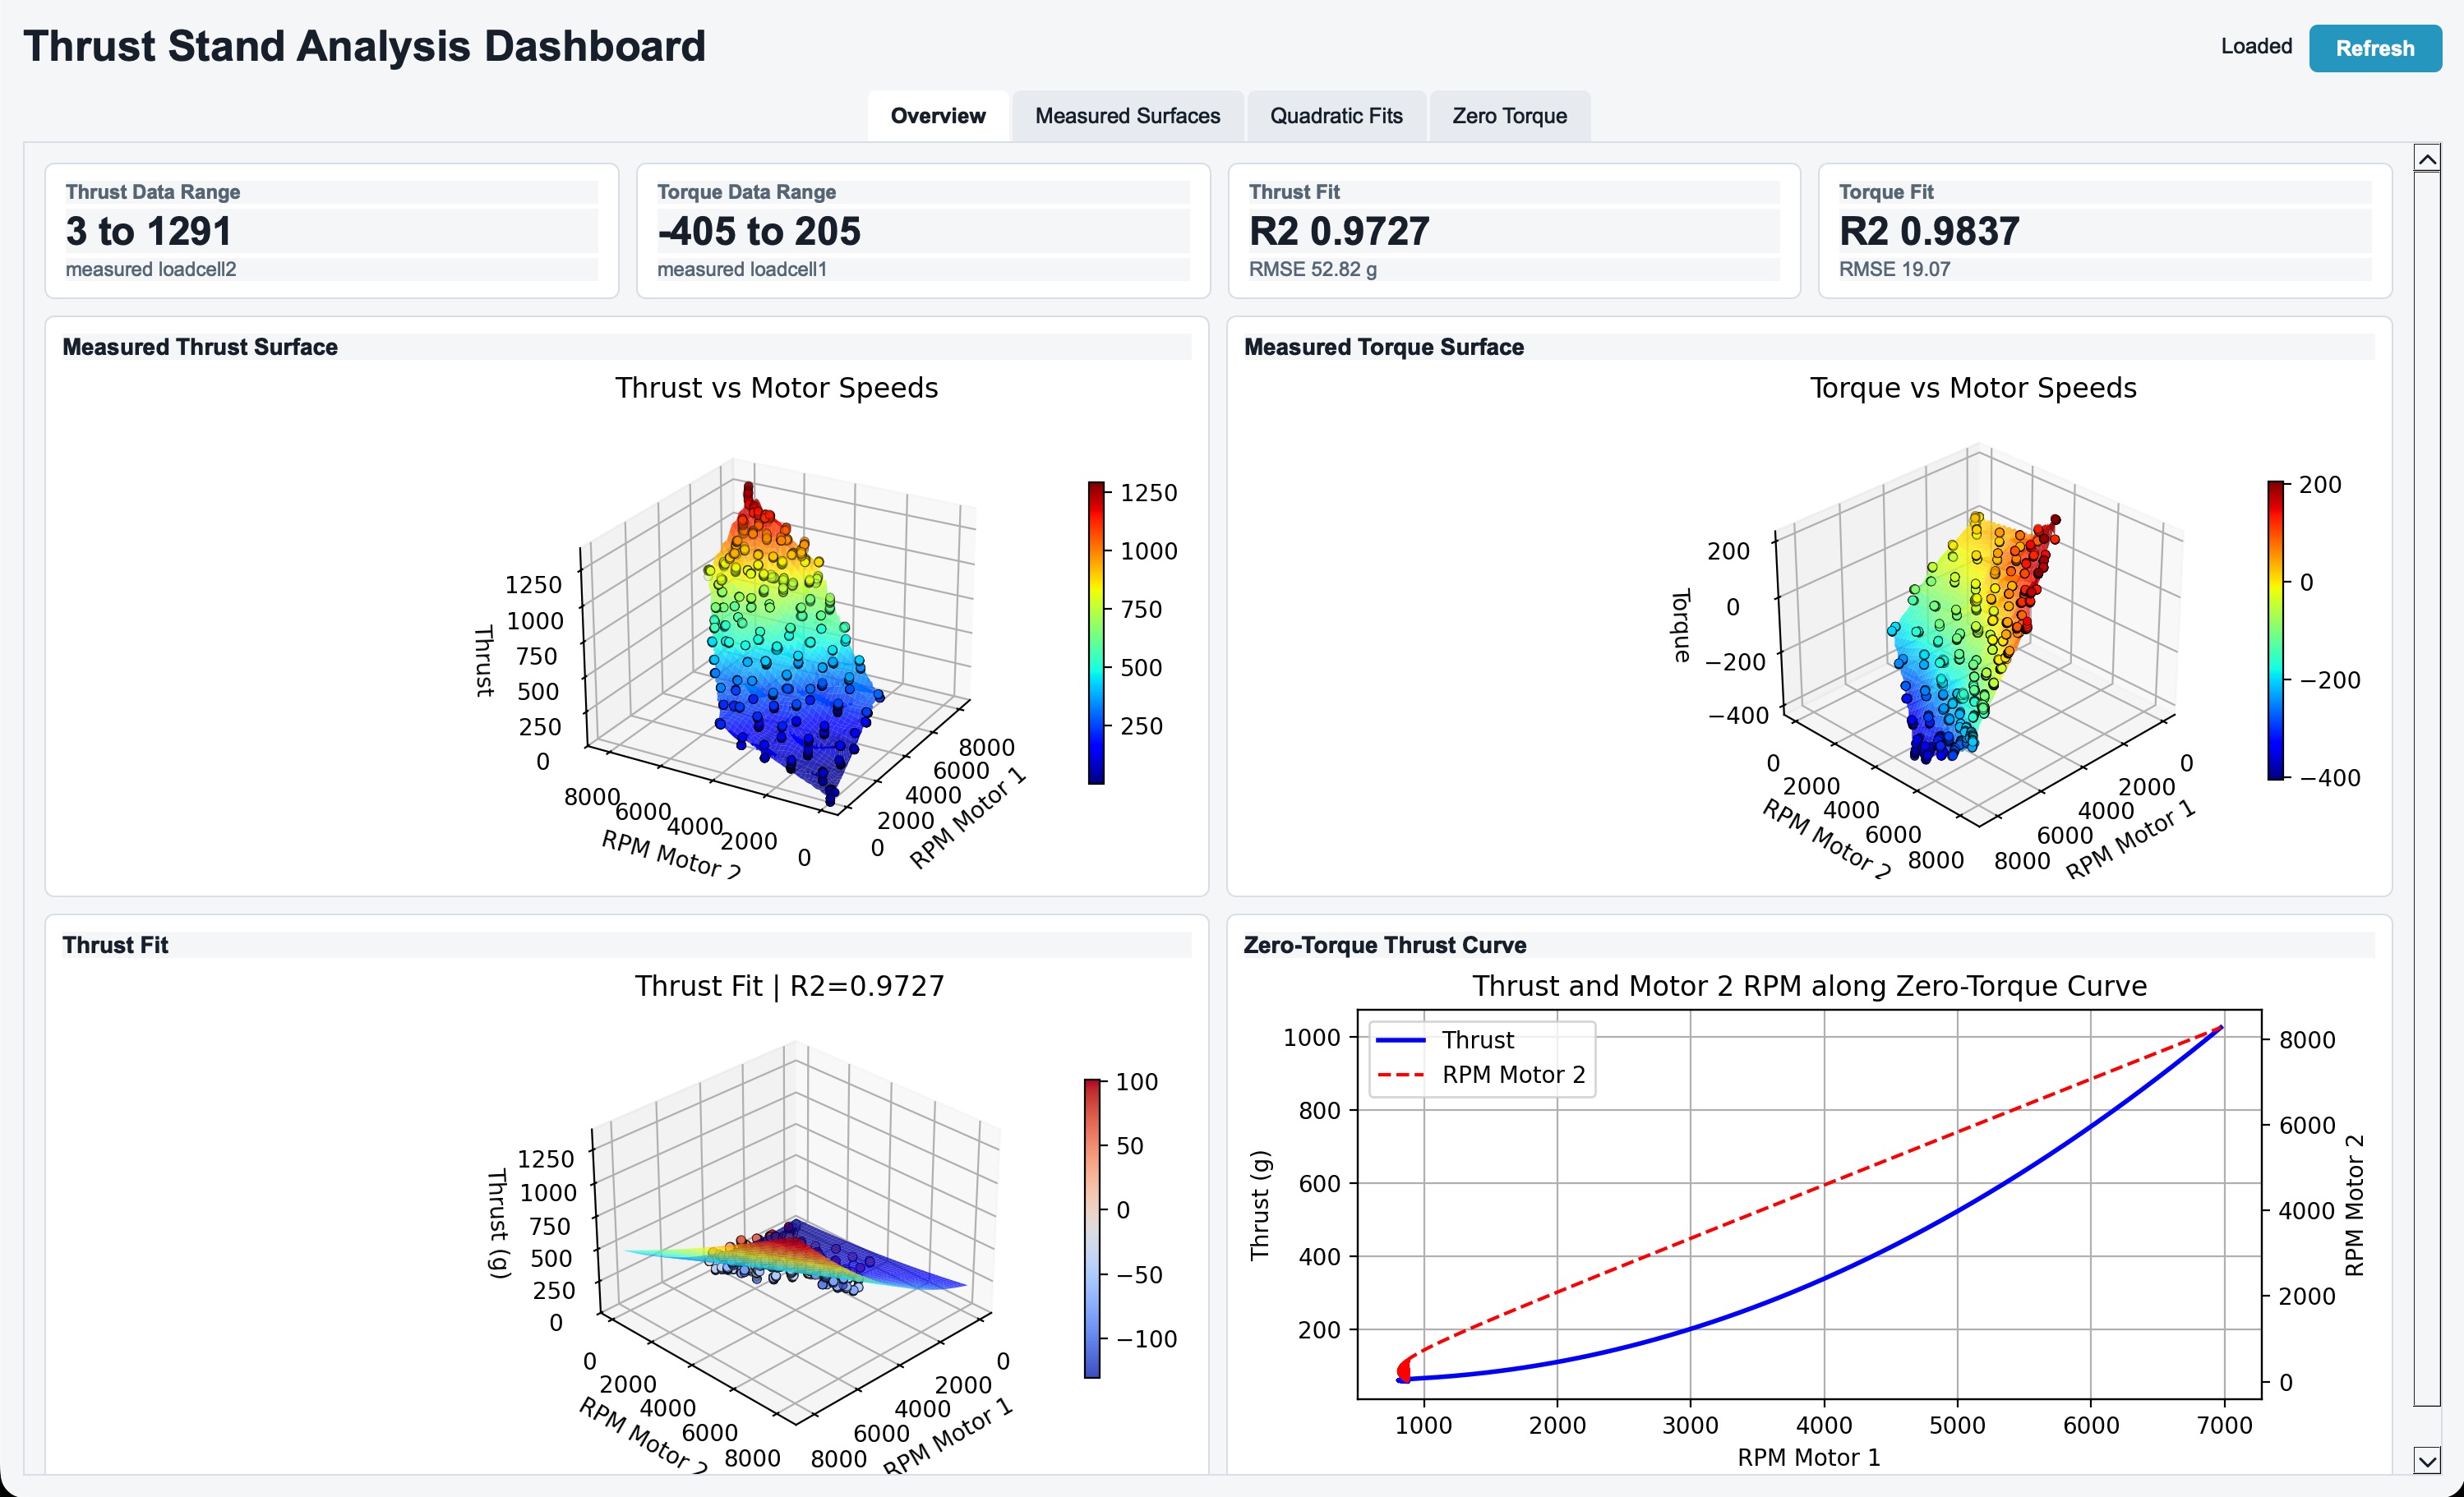Click the Thrust Data Range label
The height and width of the screenshot is (1497, 2464).
(x=153, y=192)
